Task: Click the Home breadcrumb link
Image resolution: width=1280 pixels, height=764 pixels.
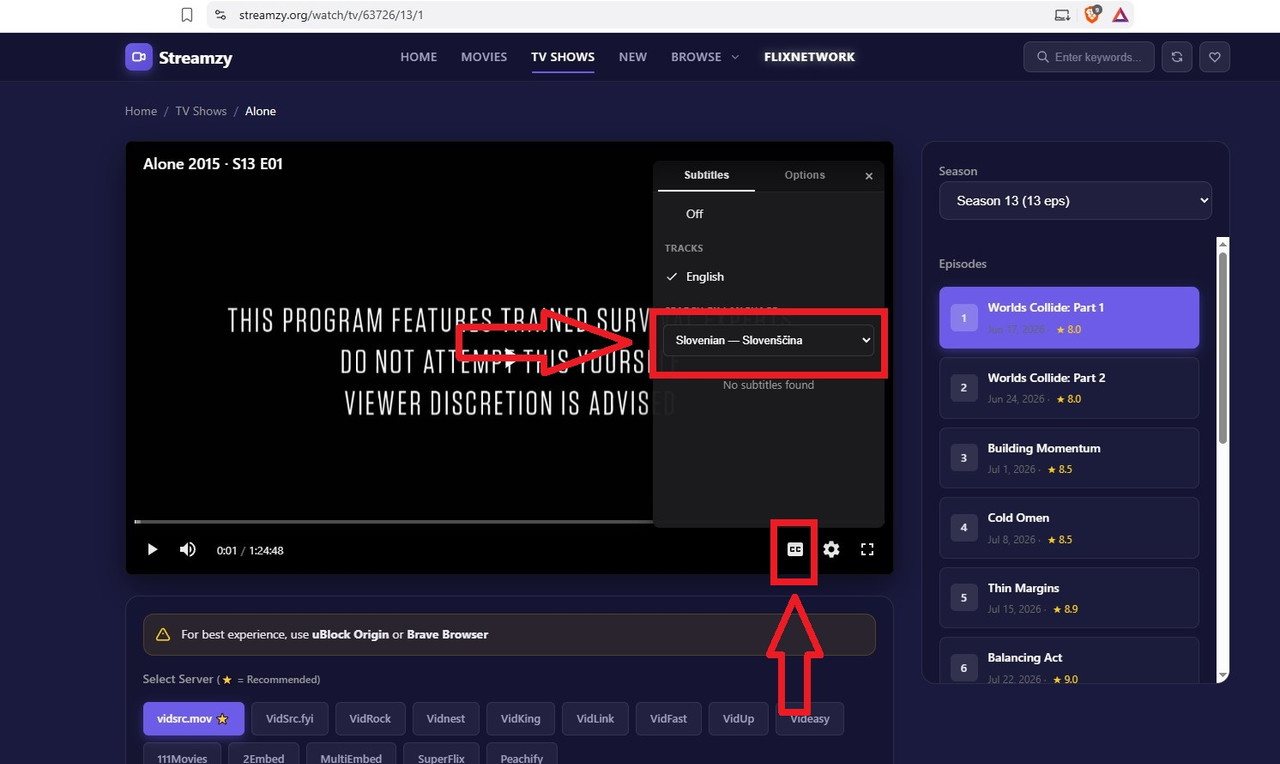Action: coord(141,111)
